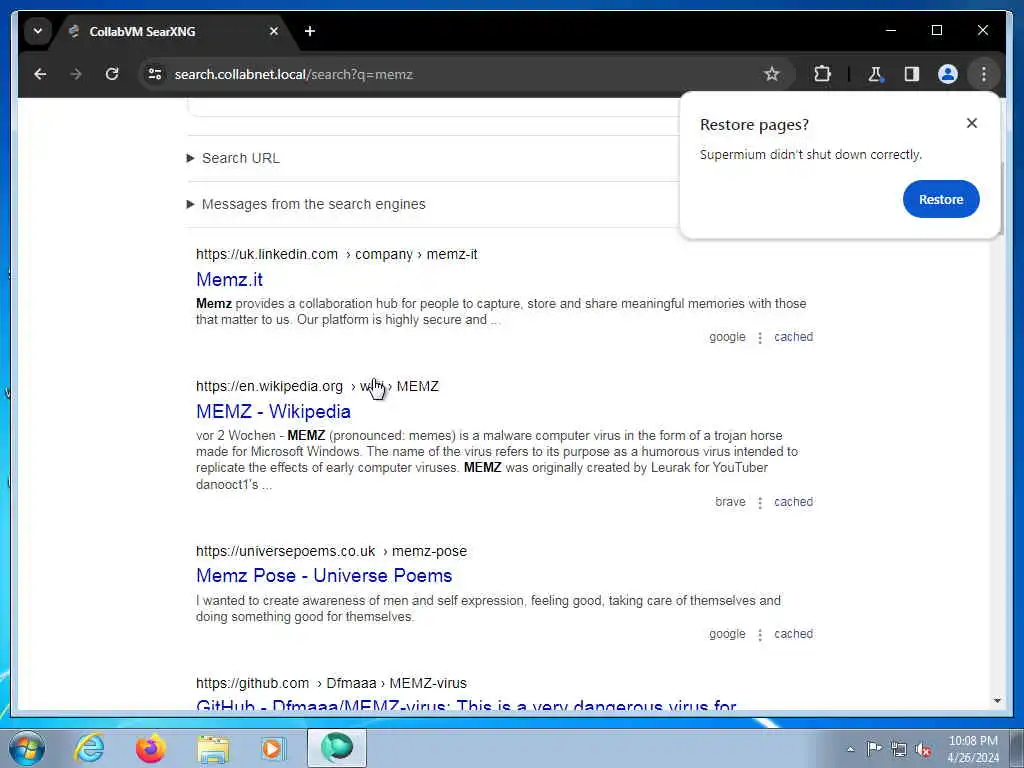Viewport: 1024px width, 768px height.
Task: Open the GitHub Dfmaaa MEMZ-virus result
Action: 466,705
